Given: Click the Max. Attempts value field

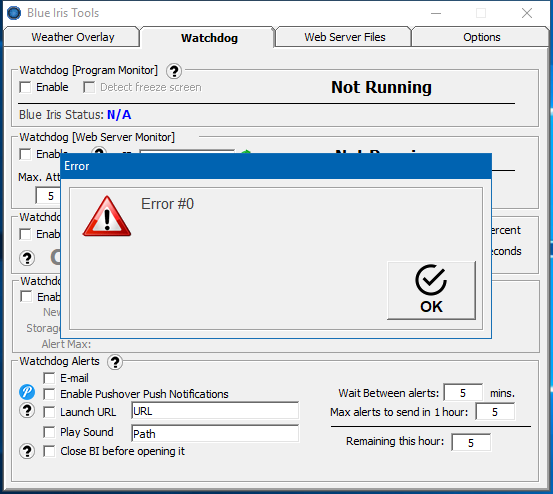Looking at the screenshot, I should coord(48,196).
